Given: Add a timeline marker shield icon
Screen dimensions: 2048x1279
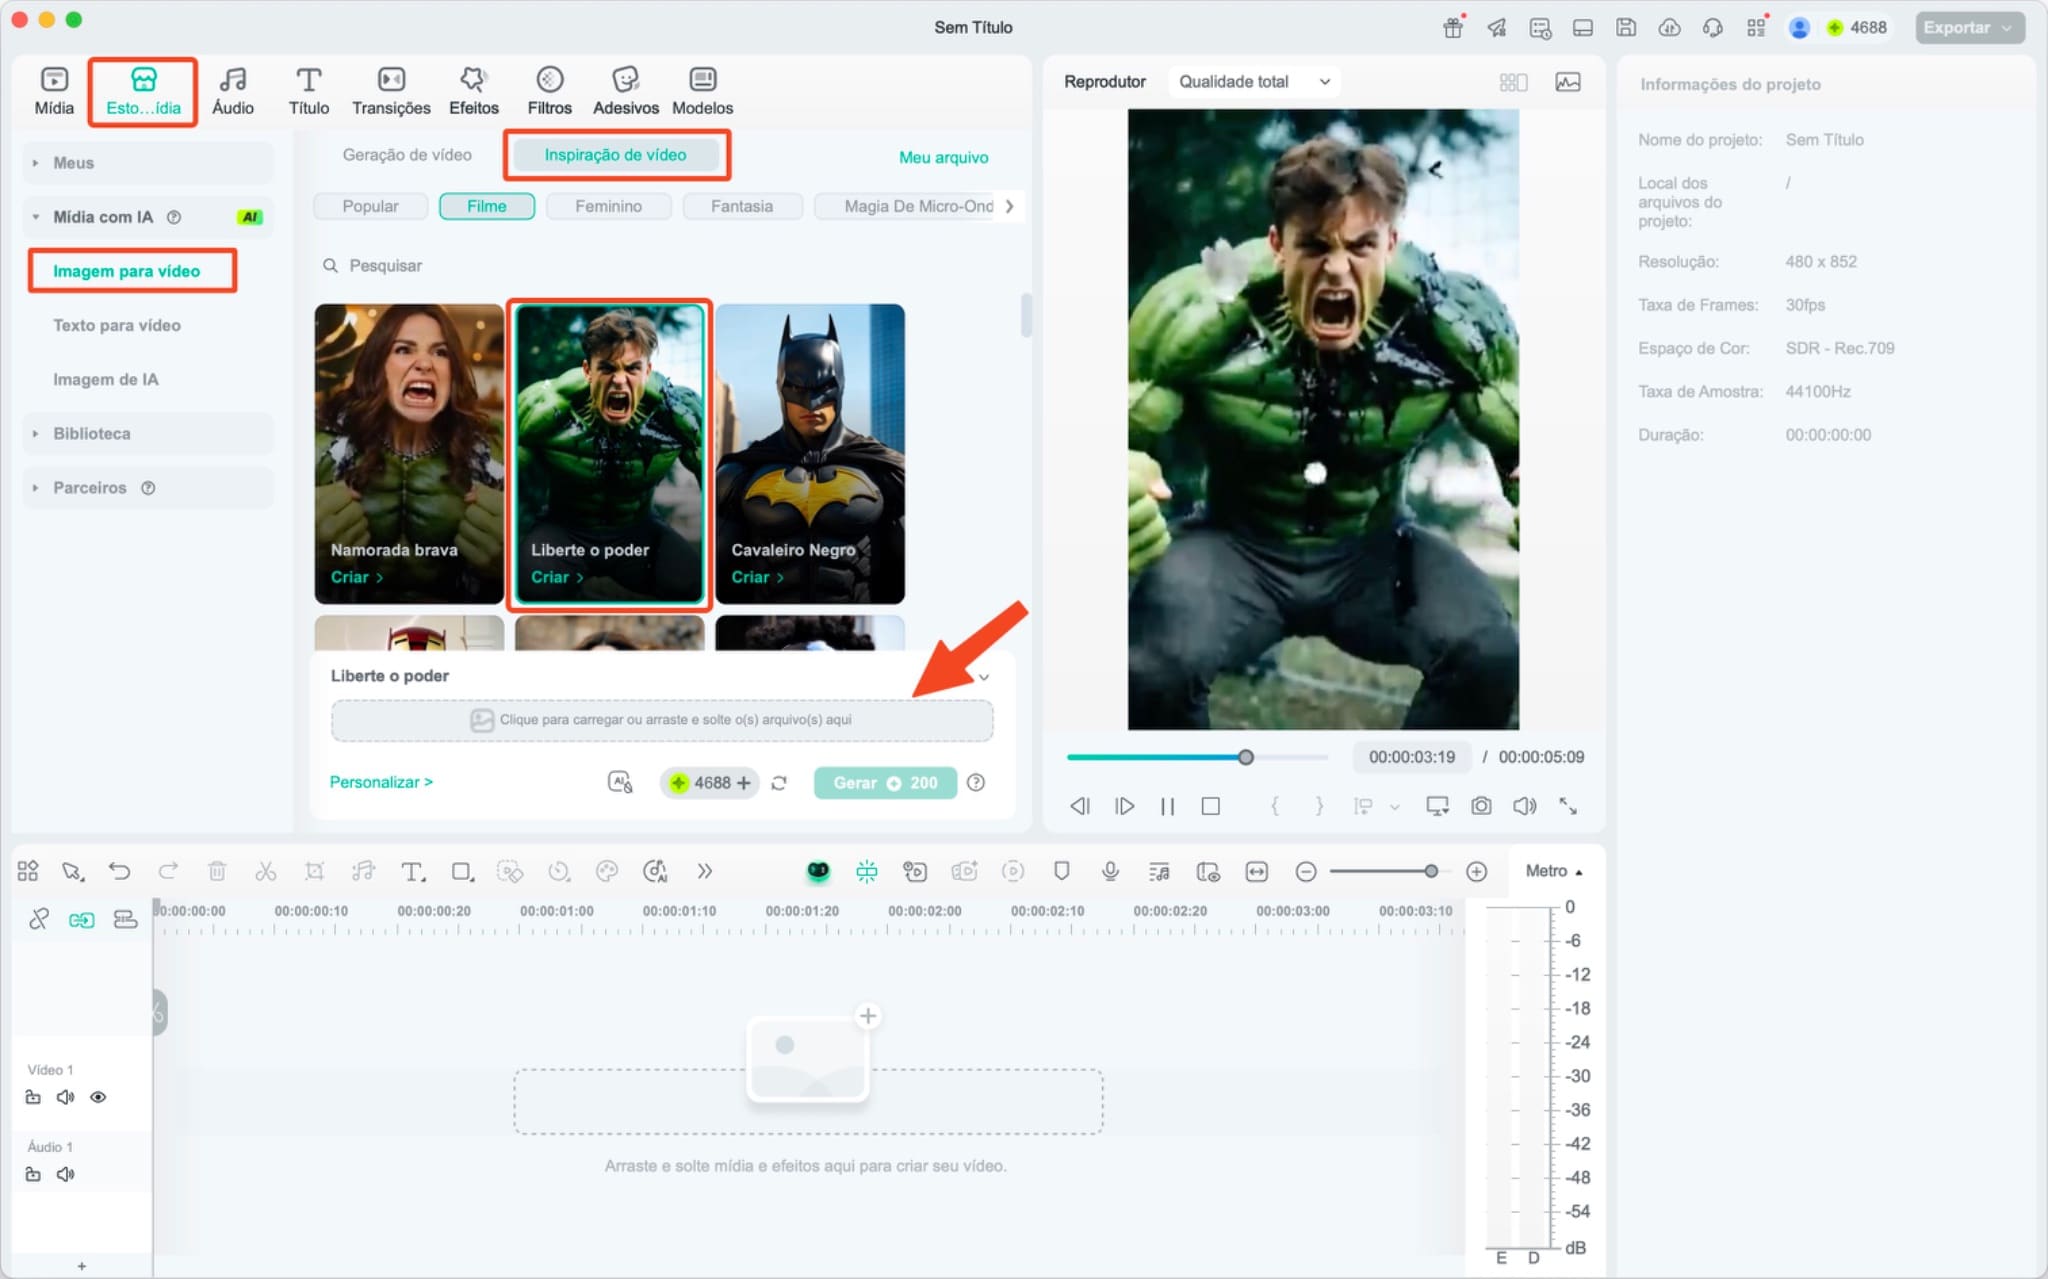Looking at the screenshot, I should (1062, 871).
